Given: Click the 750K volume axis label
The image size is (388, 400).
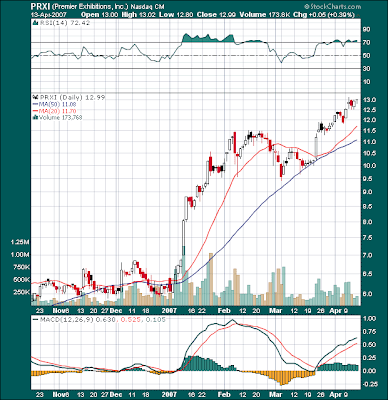Looking at the screenshot, I should pos(22,267).
